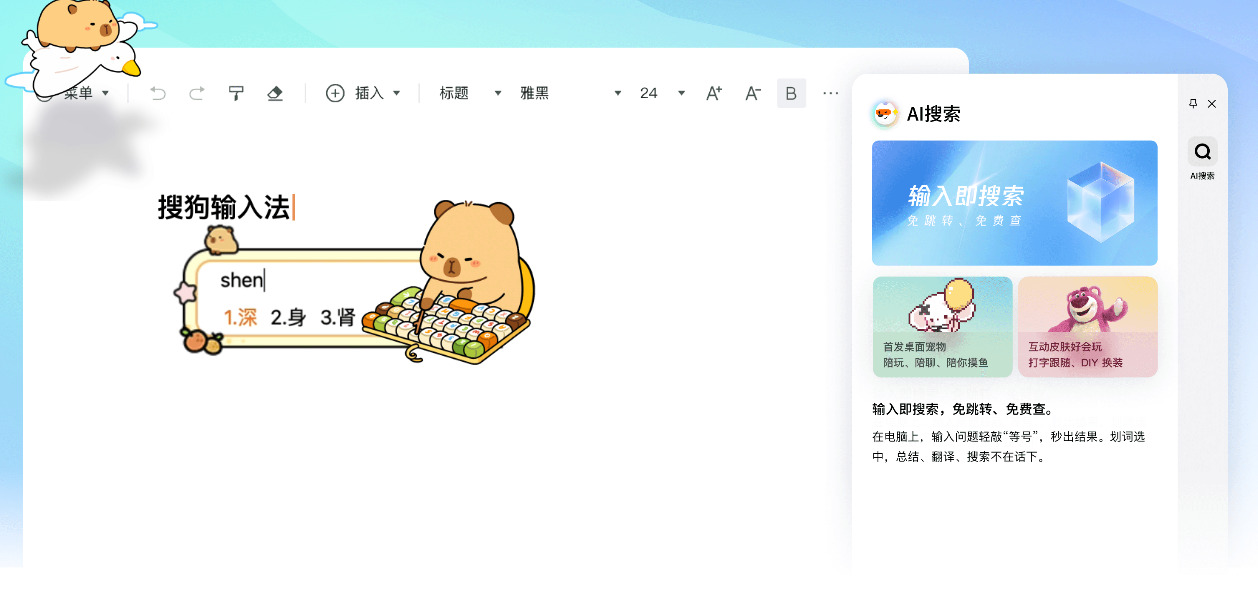The height and width of the screenshot is (615, 1258).
Task: Open the 标题 style dropdown
Action: (x=470, y=93)
